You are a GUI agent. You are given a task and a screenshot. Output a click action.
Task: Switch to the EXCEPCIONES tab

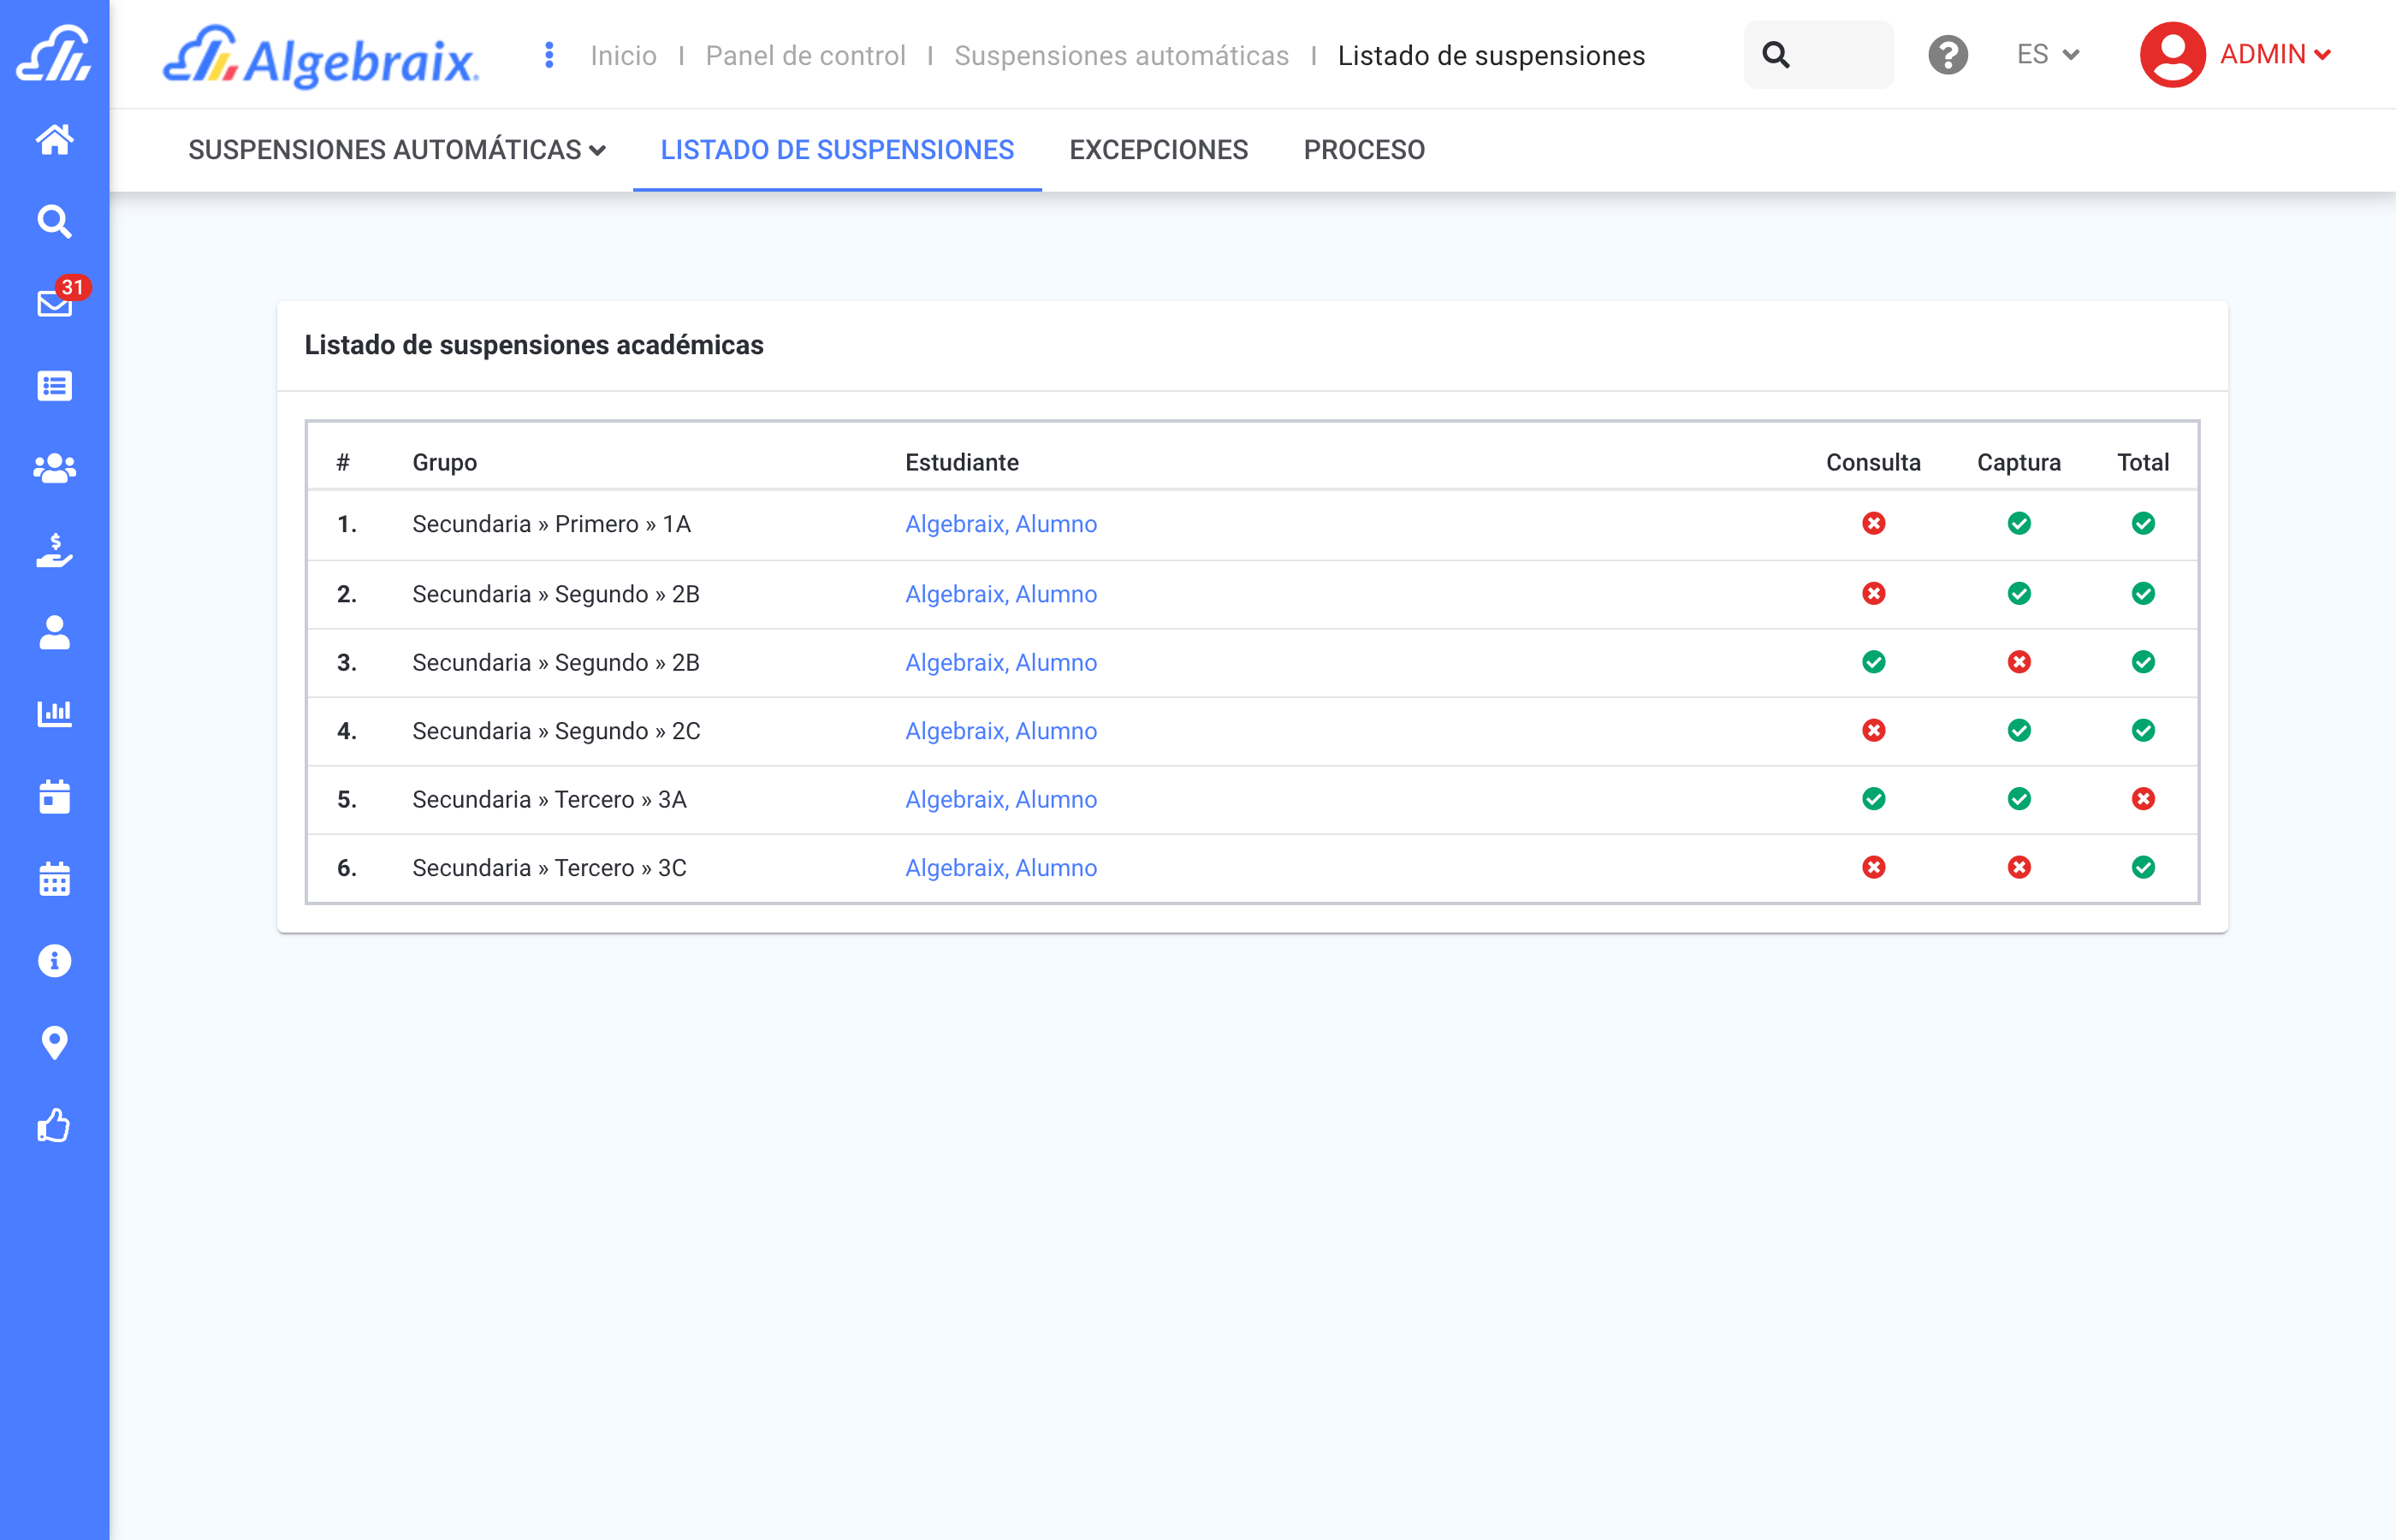1159,150
